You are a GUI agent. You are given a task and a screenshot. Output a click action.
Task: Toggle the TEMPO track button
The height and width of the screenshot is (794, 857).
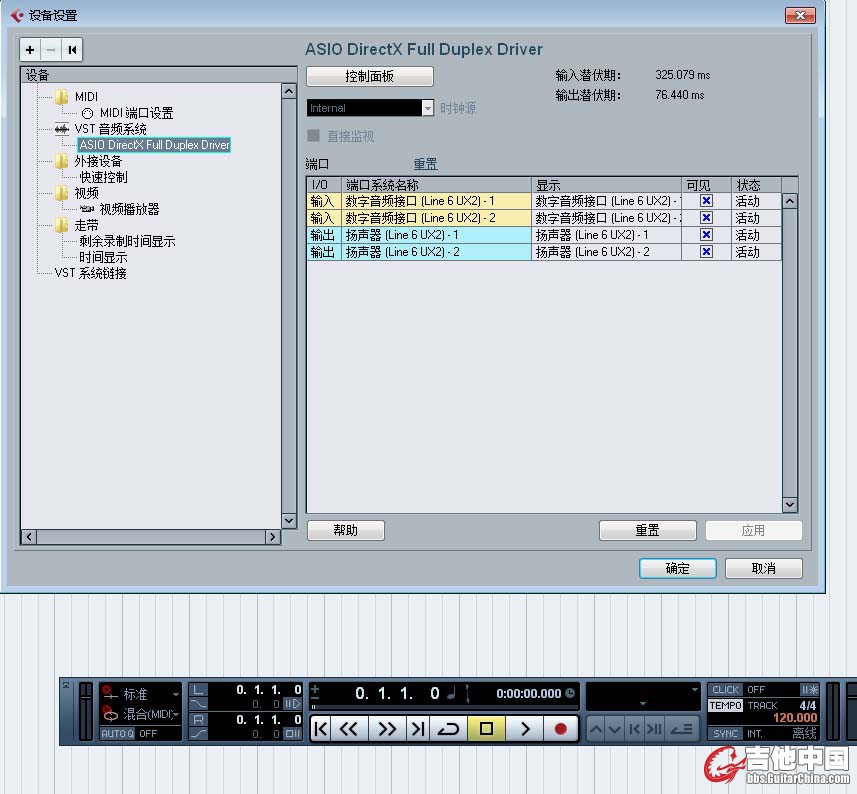coord(725,705)
